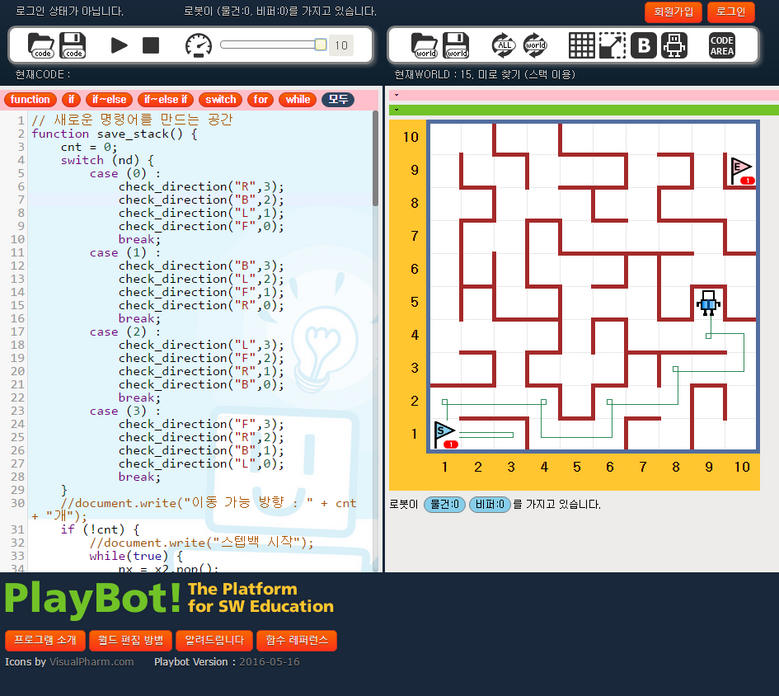
Task: Click the 비퍼:0 beeper badge below the maze
Action: coord(490,504)
